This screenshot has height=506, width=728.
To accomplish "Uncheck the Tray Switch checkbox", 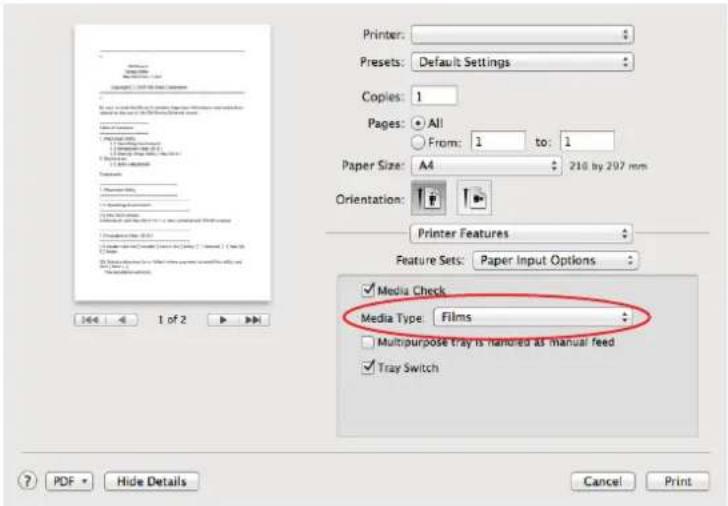I will pos(368,367).
